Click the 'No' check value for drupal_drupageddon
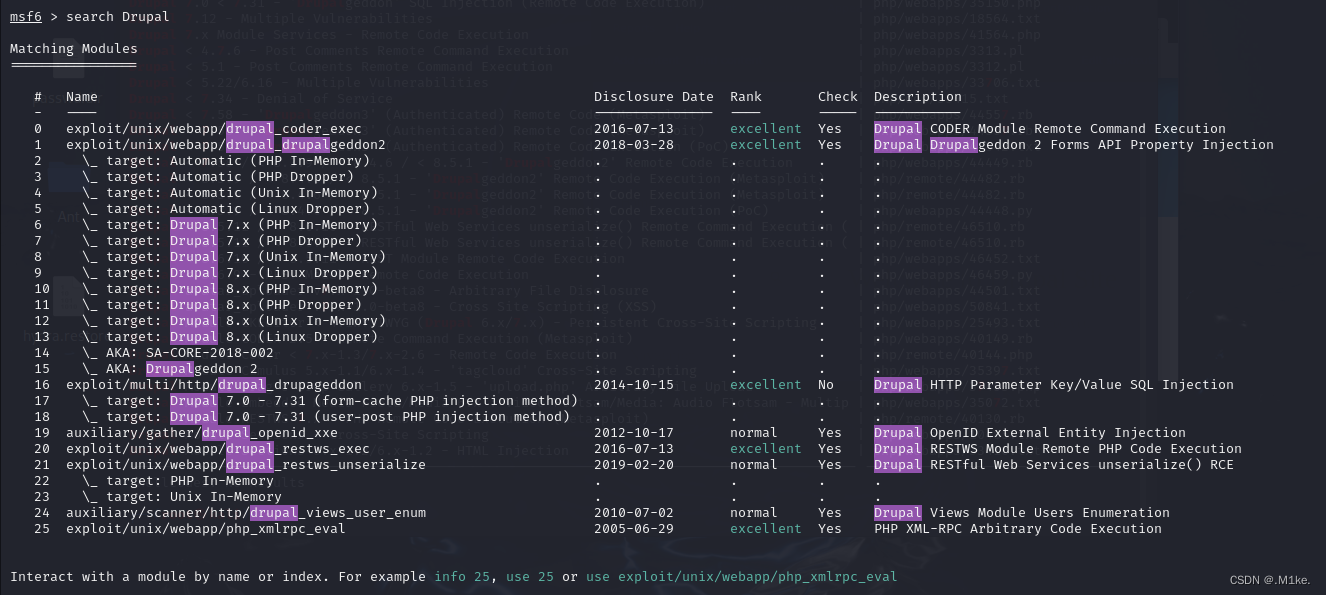This screenshot has height=595, width=1326. pos(826,385)
